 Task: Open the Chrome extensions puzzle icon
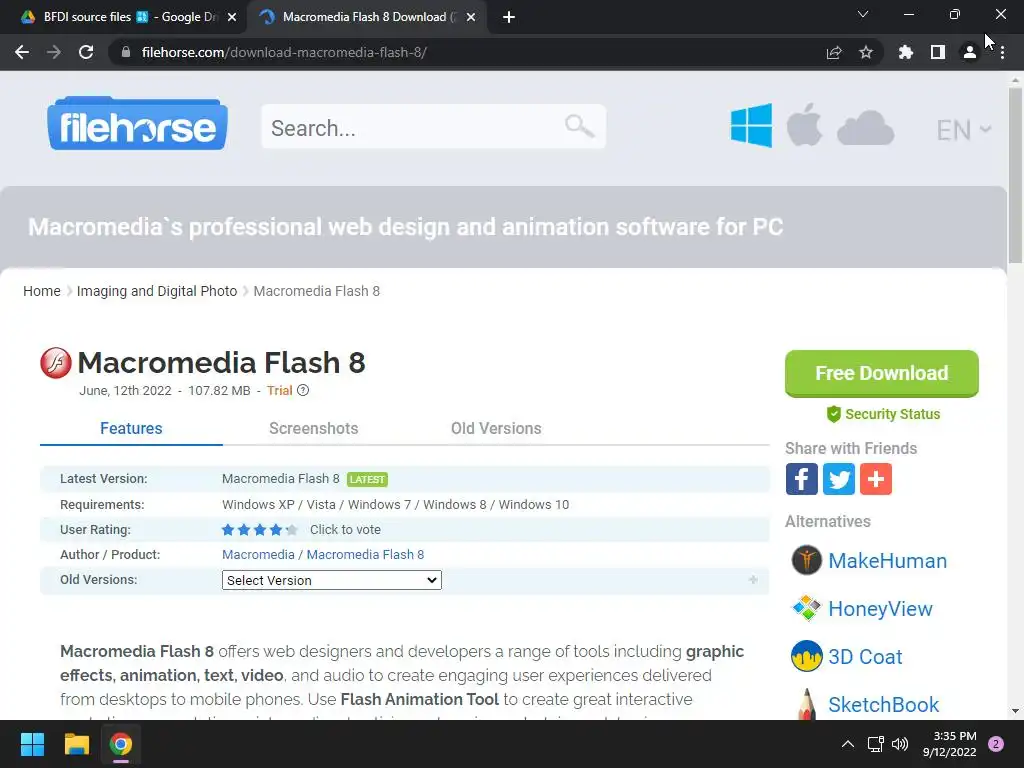pyautogui.click(x=906, y=52)
